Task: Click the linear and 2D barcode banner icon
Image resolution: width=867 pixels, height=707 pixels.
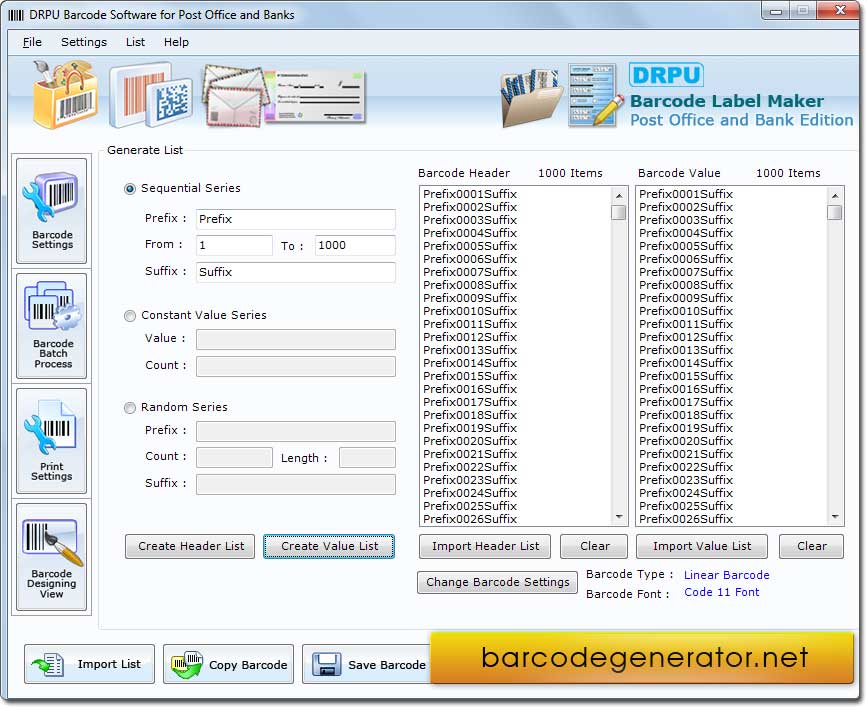Action: [x=150, y=95]
